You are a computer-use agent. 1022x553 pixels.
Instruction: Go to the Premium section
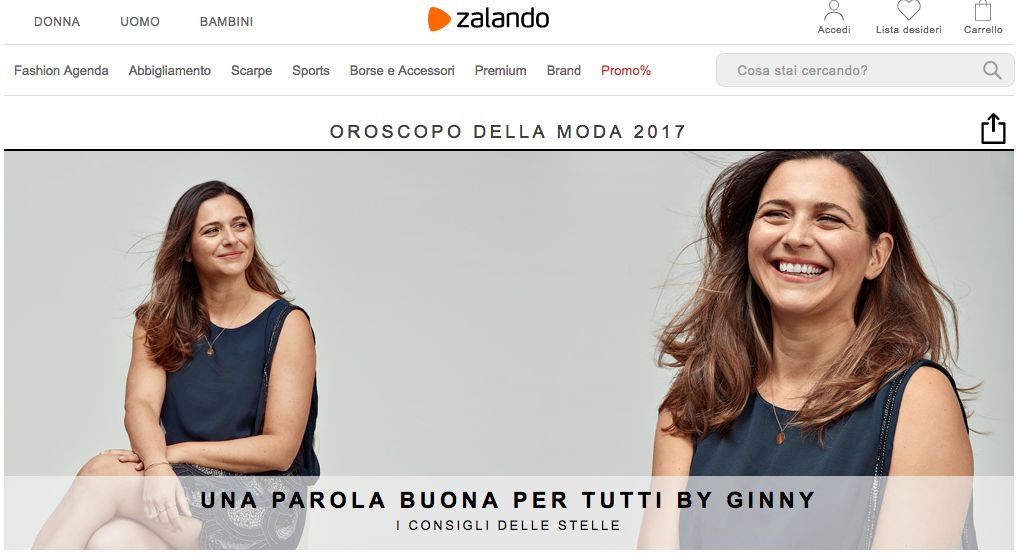pos(501,70)
